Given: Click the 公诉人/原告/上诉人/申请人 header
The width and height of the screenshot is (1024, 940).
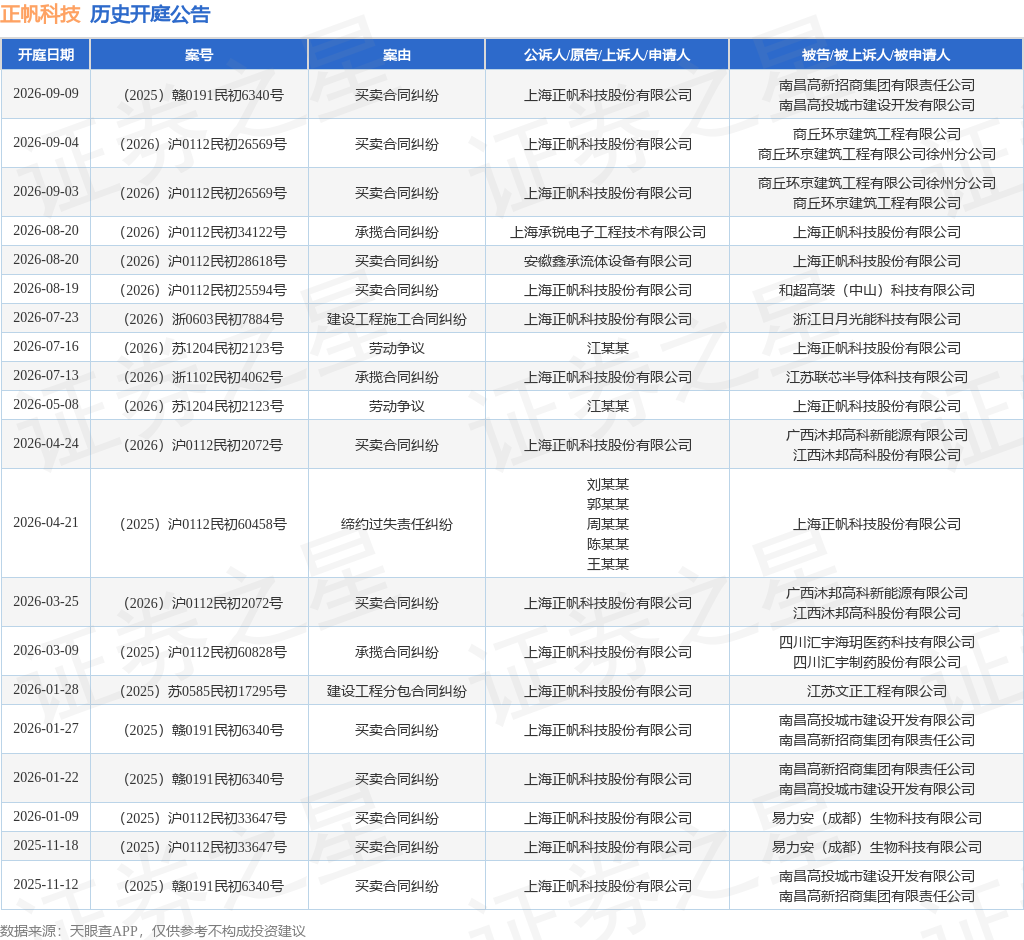Looking at the screenshot, I should point(607,55).
